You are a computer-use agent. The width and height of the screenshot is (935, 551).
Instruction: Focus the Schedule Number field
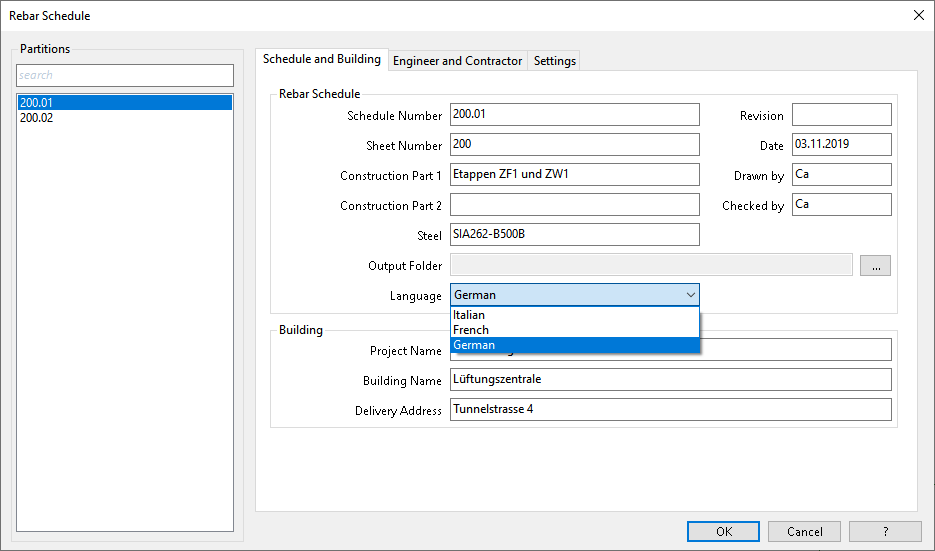575,114
